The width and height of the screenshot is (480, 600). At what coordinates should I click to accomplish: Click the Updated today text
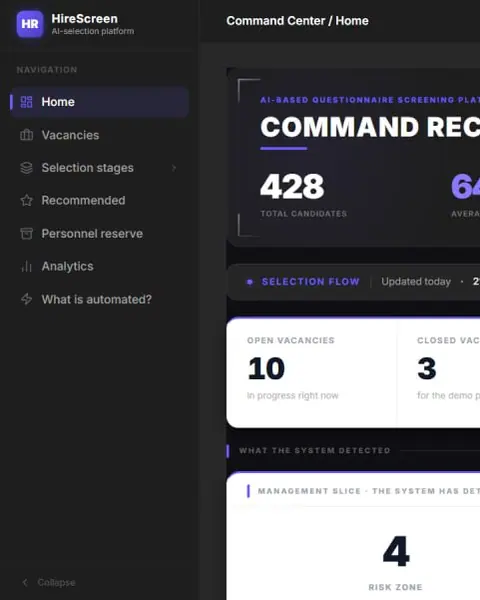pyautogui.click(x=416, y=282)
